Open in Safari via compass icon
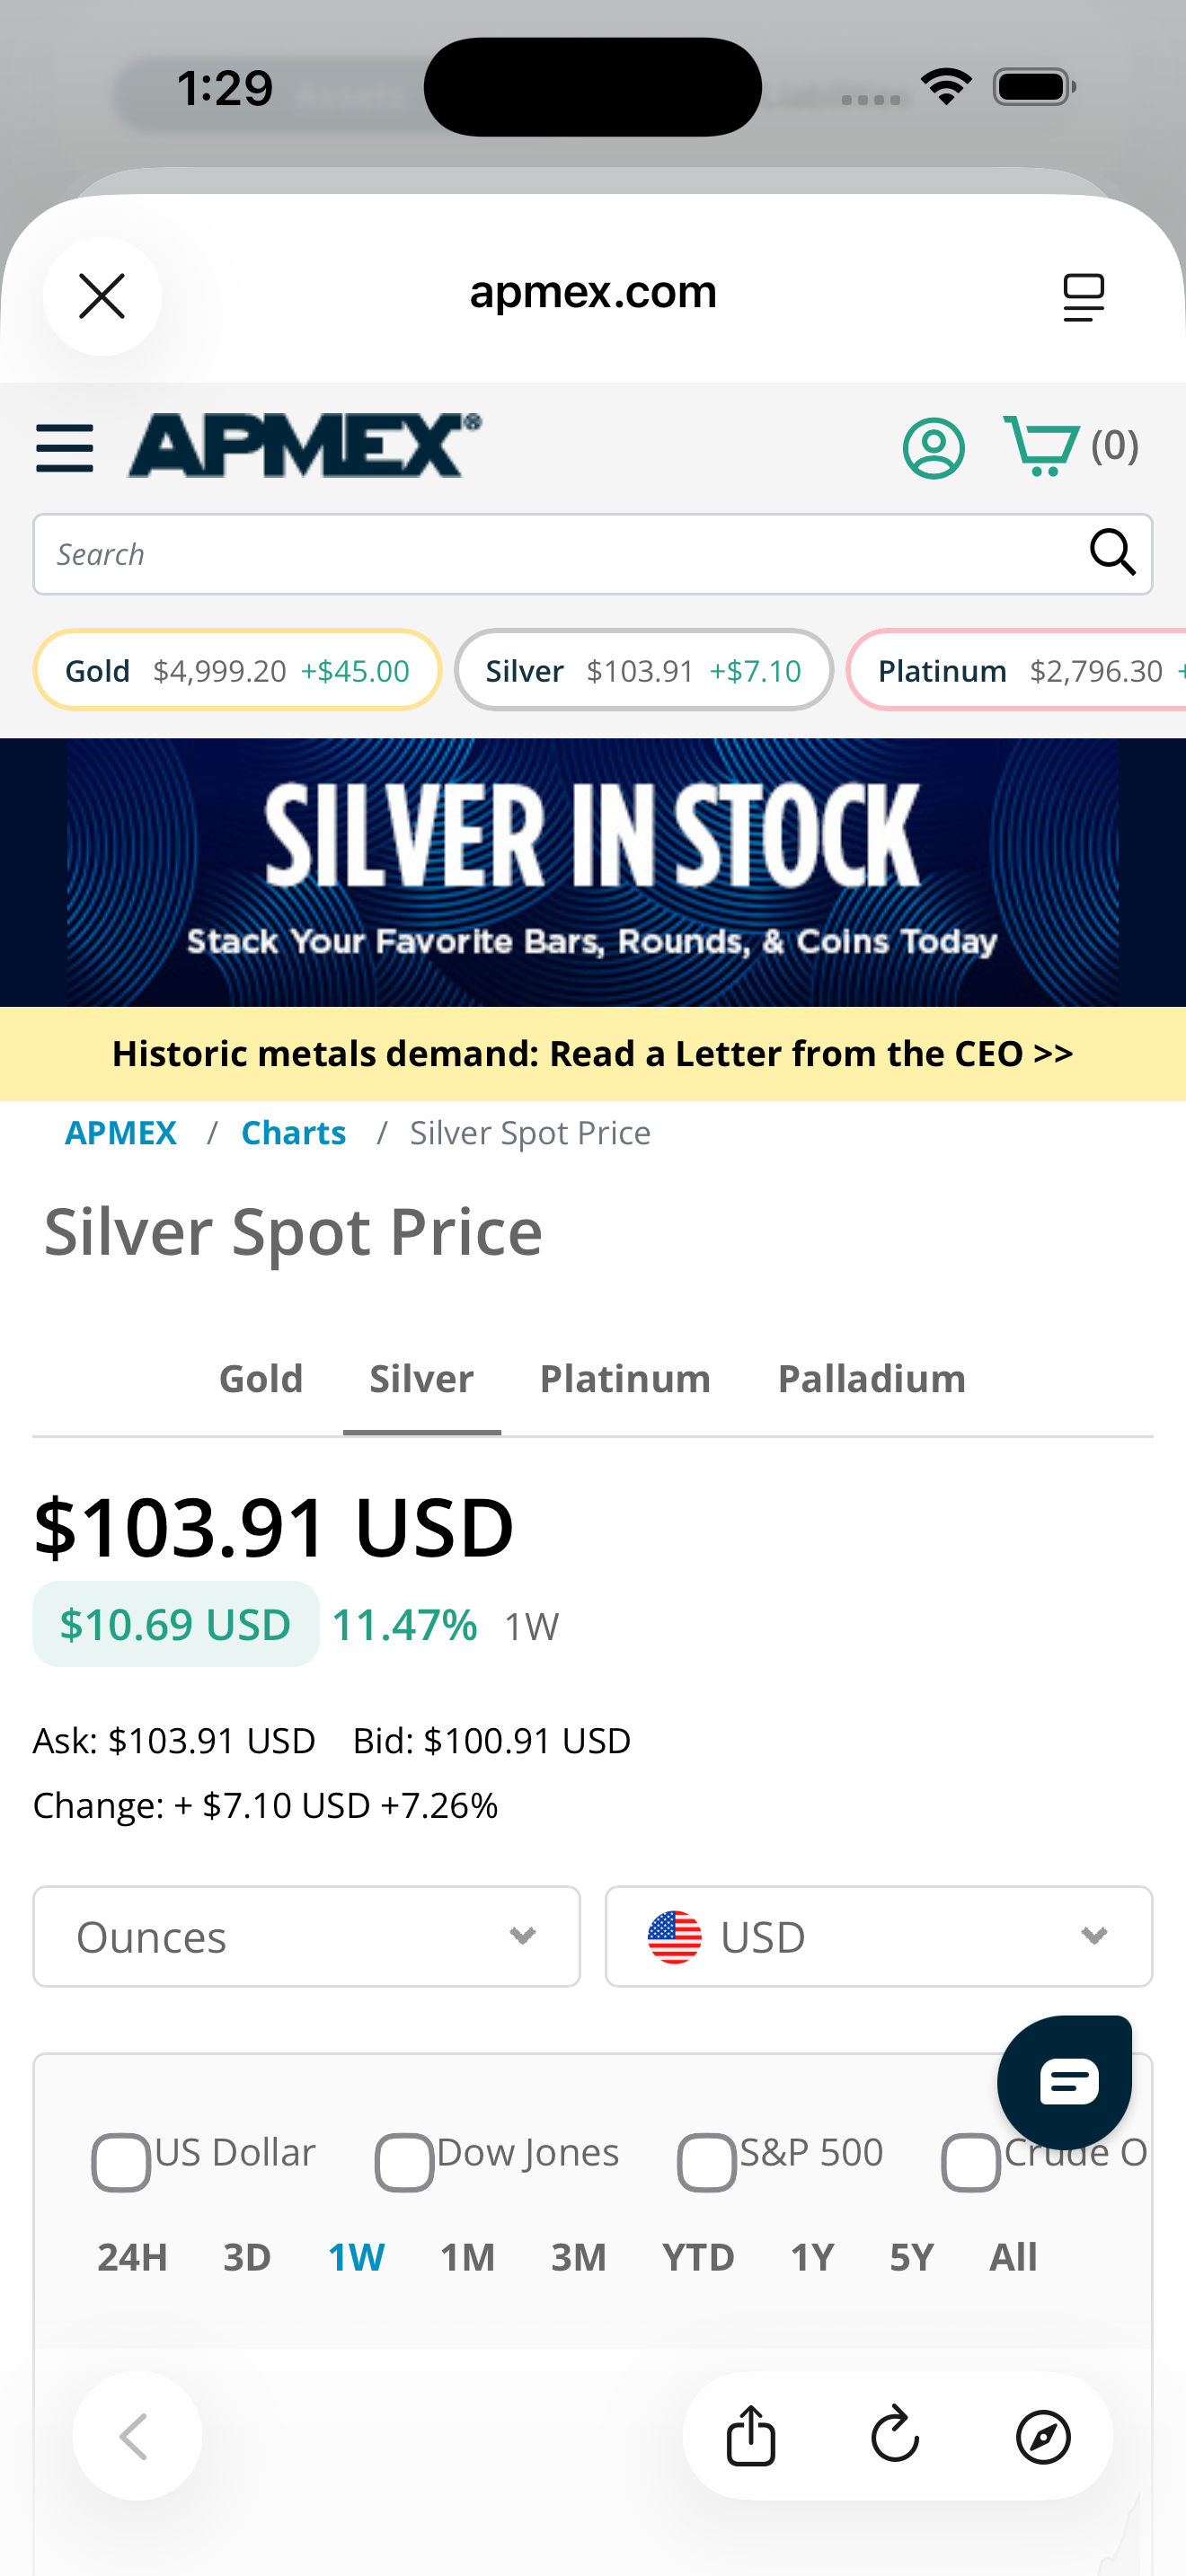Viewport: 1186px width, 2576px height. pyautogui.click(x=1043, y=2436)
